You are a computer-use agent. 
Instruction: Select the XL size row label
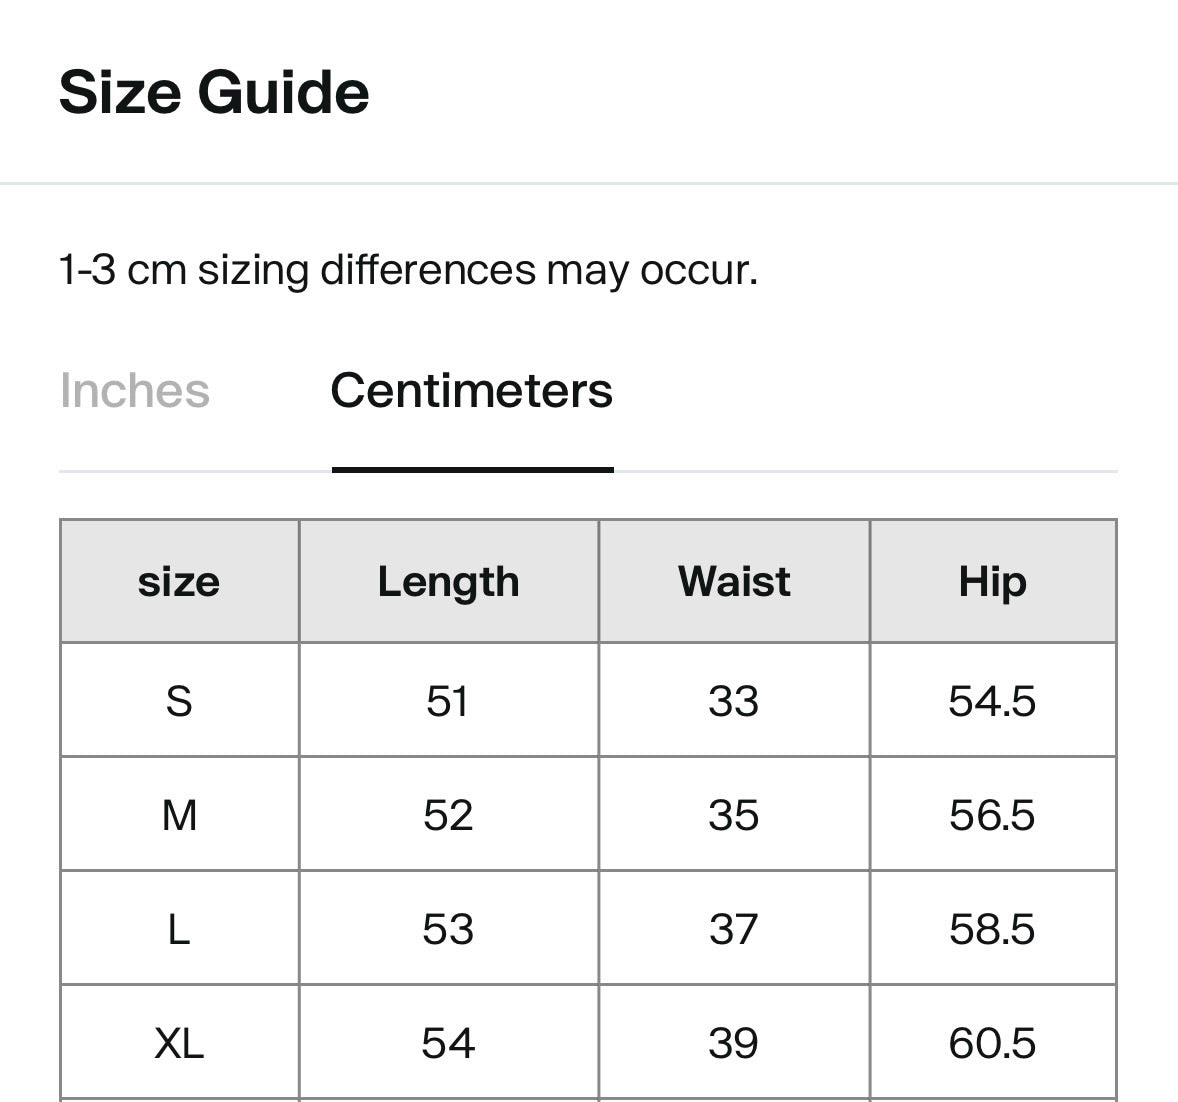tap(180, 1043)
